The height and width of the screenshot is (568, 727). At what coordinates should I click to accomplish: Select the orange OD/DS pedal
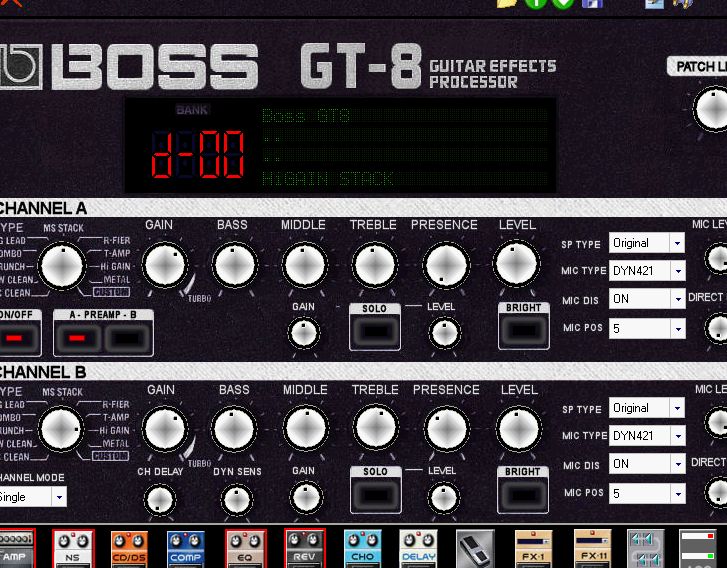pos(129,549)
